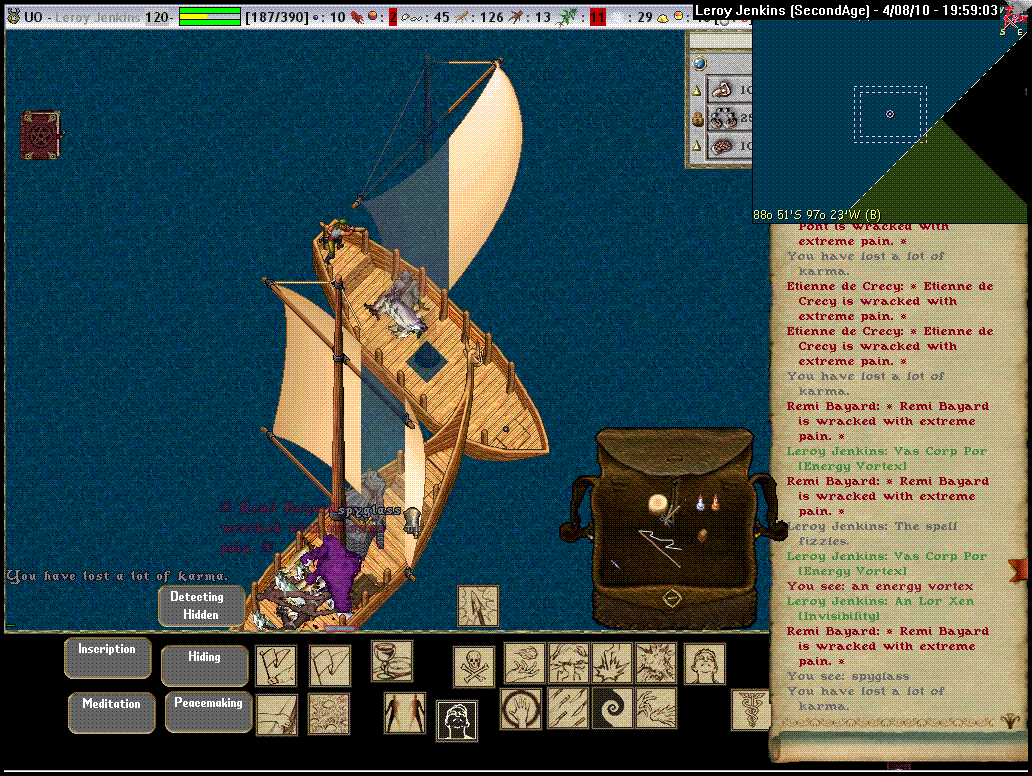Open the red spellbook icon

[x=41, y=135]
